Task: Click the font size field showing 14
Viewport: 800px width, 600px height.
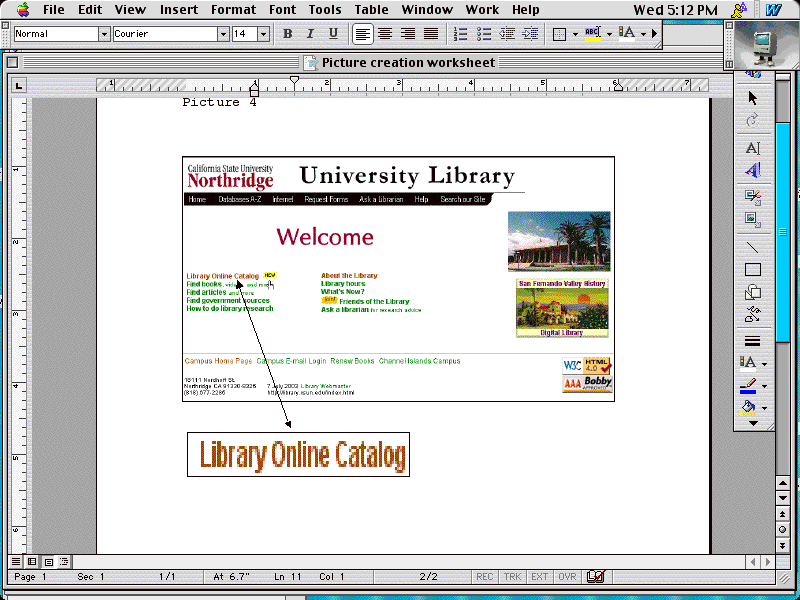Action: tap(245, 34)
